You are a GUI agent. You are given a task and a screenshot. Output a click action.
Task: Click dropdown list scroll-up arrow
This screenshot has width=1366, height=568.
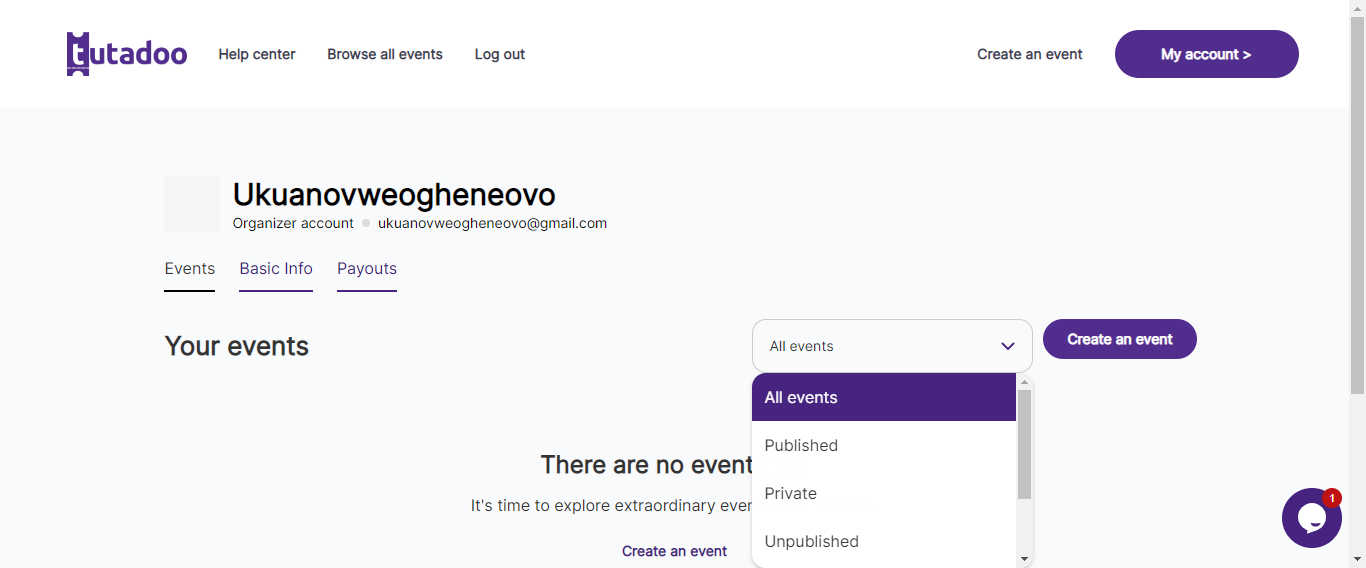[1024, 382]
